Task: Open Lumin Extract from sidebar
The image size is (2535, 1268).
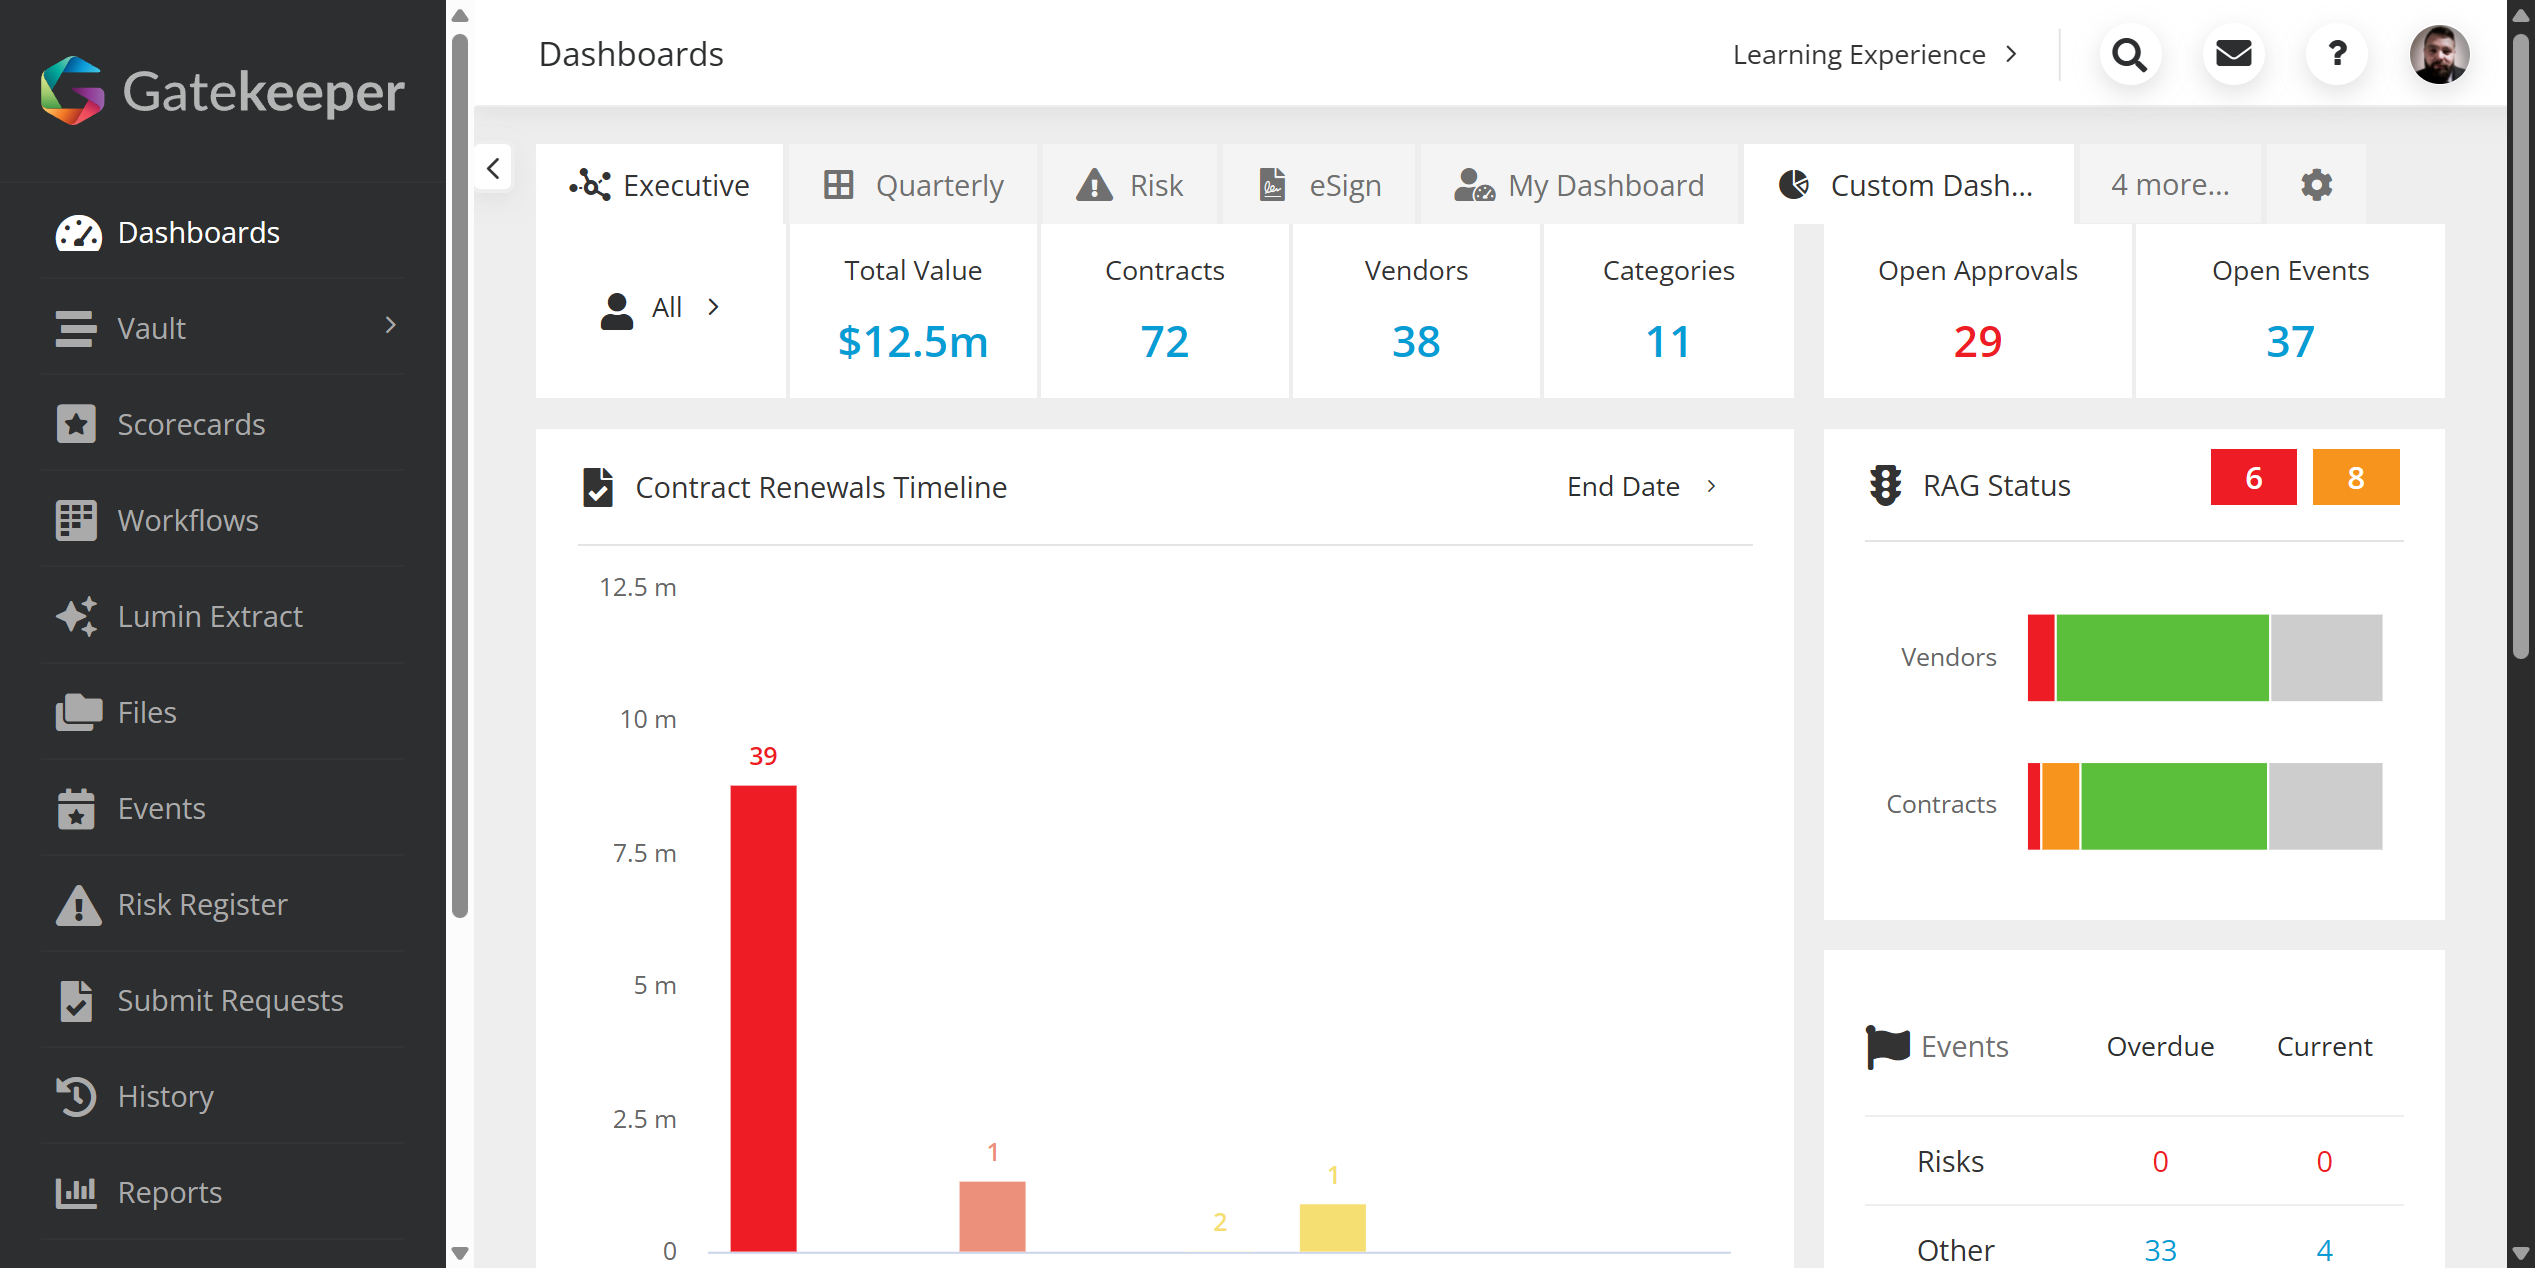Action: (209, 616)
